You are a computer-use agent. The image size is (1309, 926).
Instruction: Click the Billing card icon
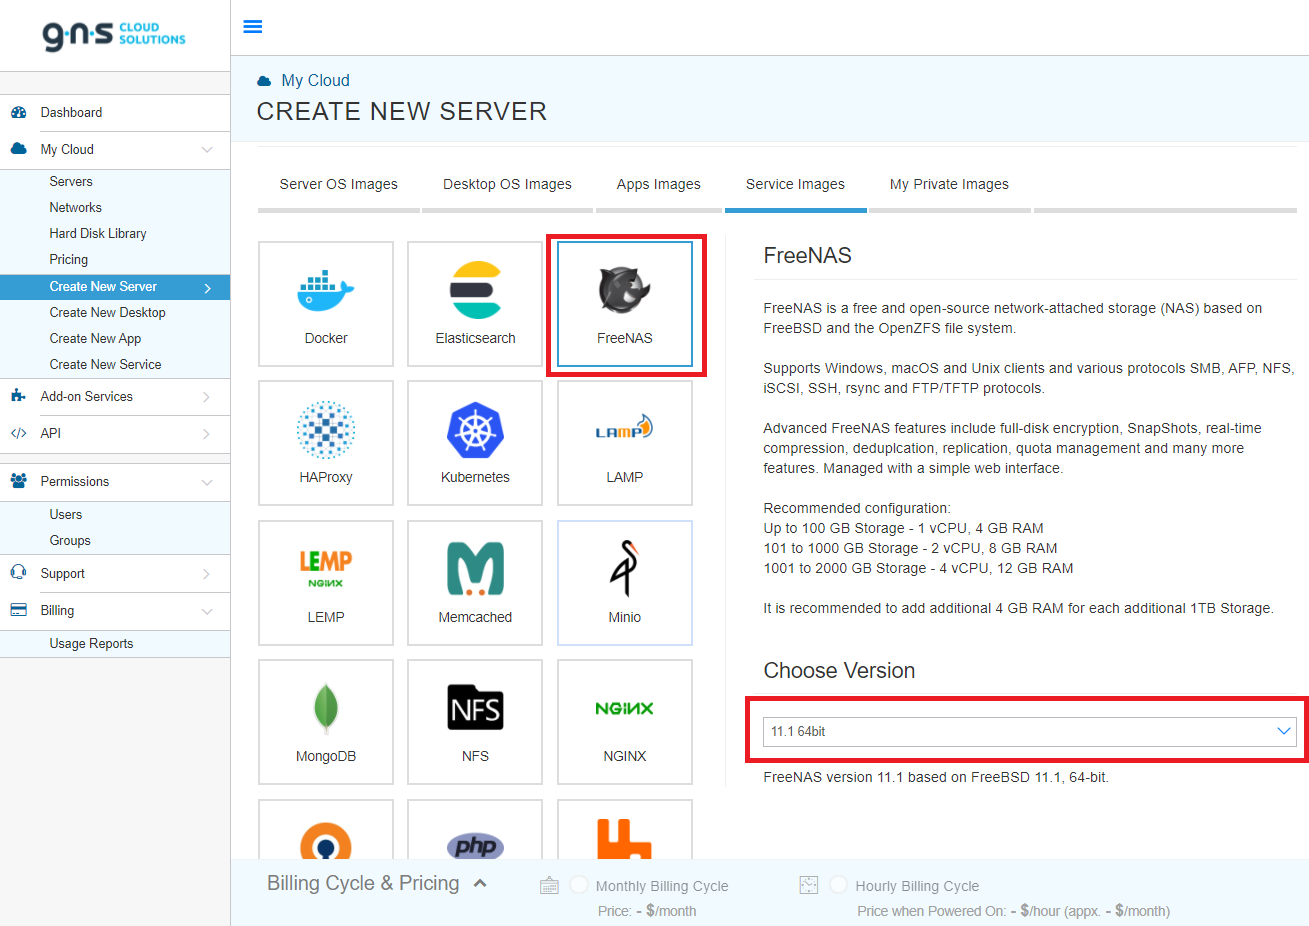tap(18, 610)
